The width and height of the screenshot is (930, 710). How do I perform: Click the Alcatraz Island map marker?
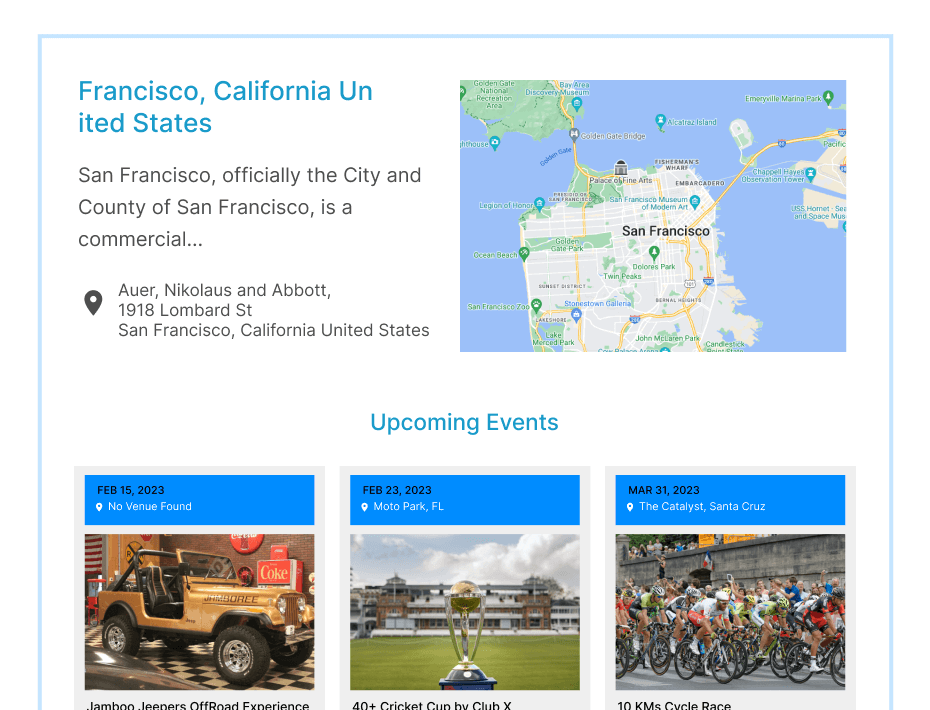click(660, 121)
